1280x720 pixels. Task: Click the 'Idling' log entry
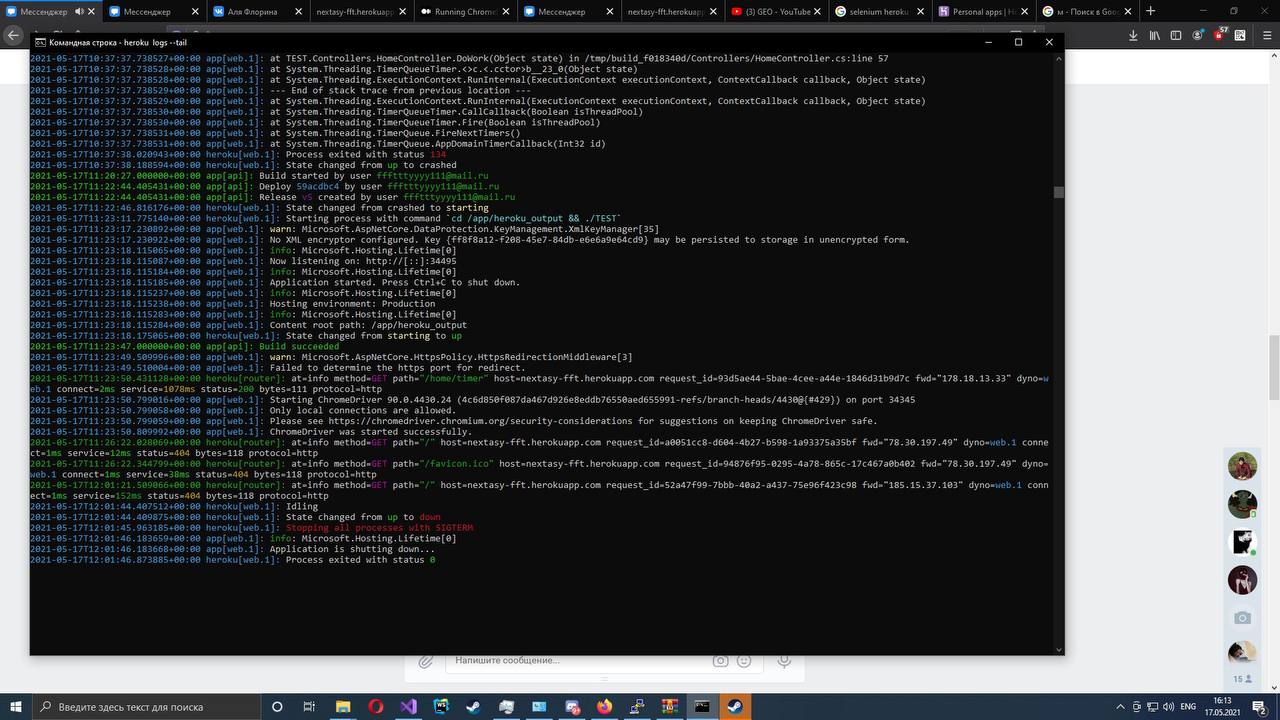(302, 506)
